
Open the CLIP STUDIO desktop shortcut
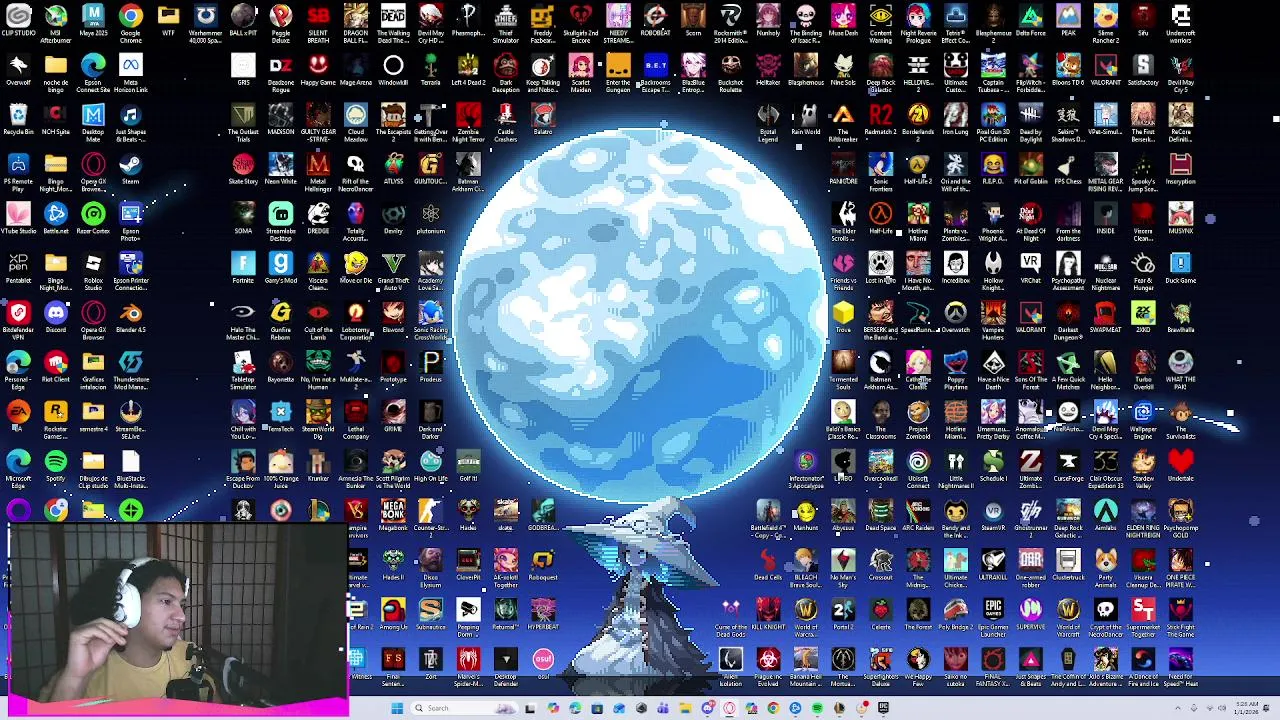(x=18, y=22)
